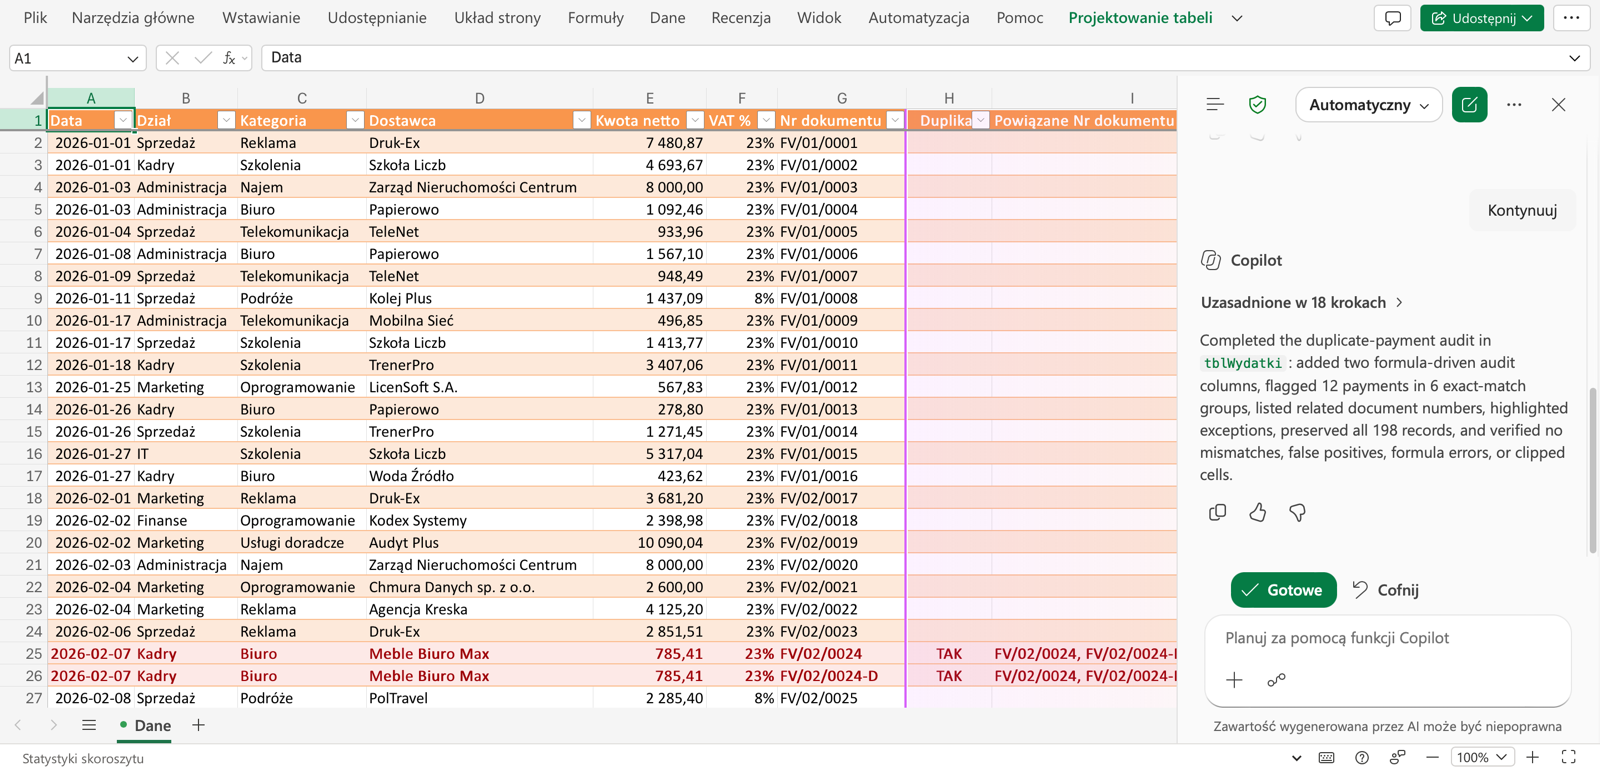
Task: Open the Kategoria column filter dropdown
Action: [355, 120]
